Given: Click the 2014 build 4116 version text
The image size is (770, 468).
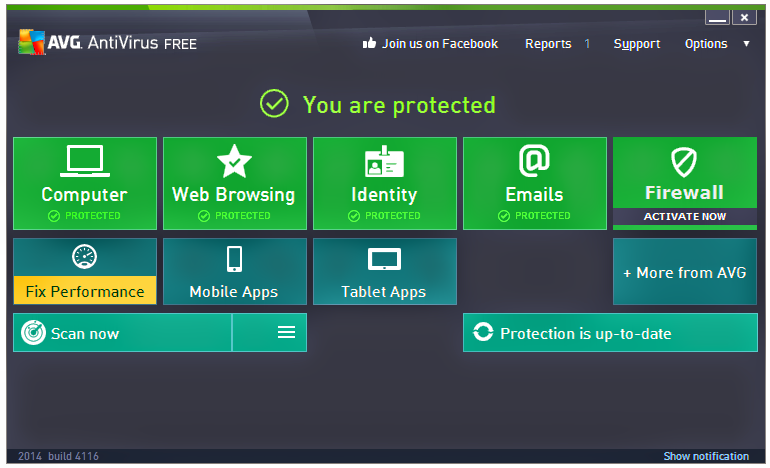Looking at the screenshot, I should pyautogui.click(x=58, y=456).
